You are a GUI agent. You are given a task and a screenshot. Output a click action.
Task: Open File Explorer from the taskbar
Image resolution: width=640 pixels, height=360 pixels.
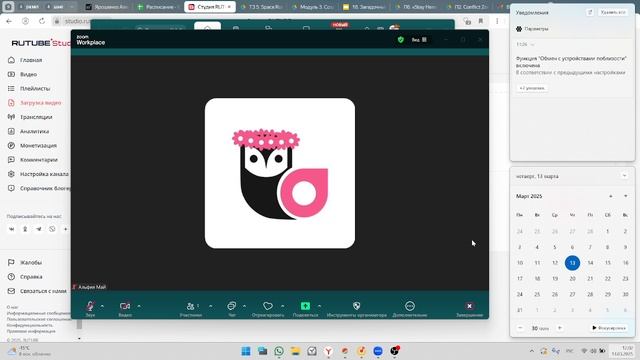(296, 351)
